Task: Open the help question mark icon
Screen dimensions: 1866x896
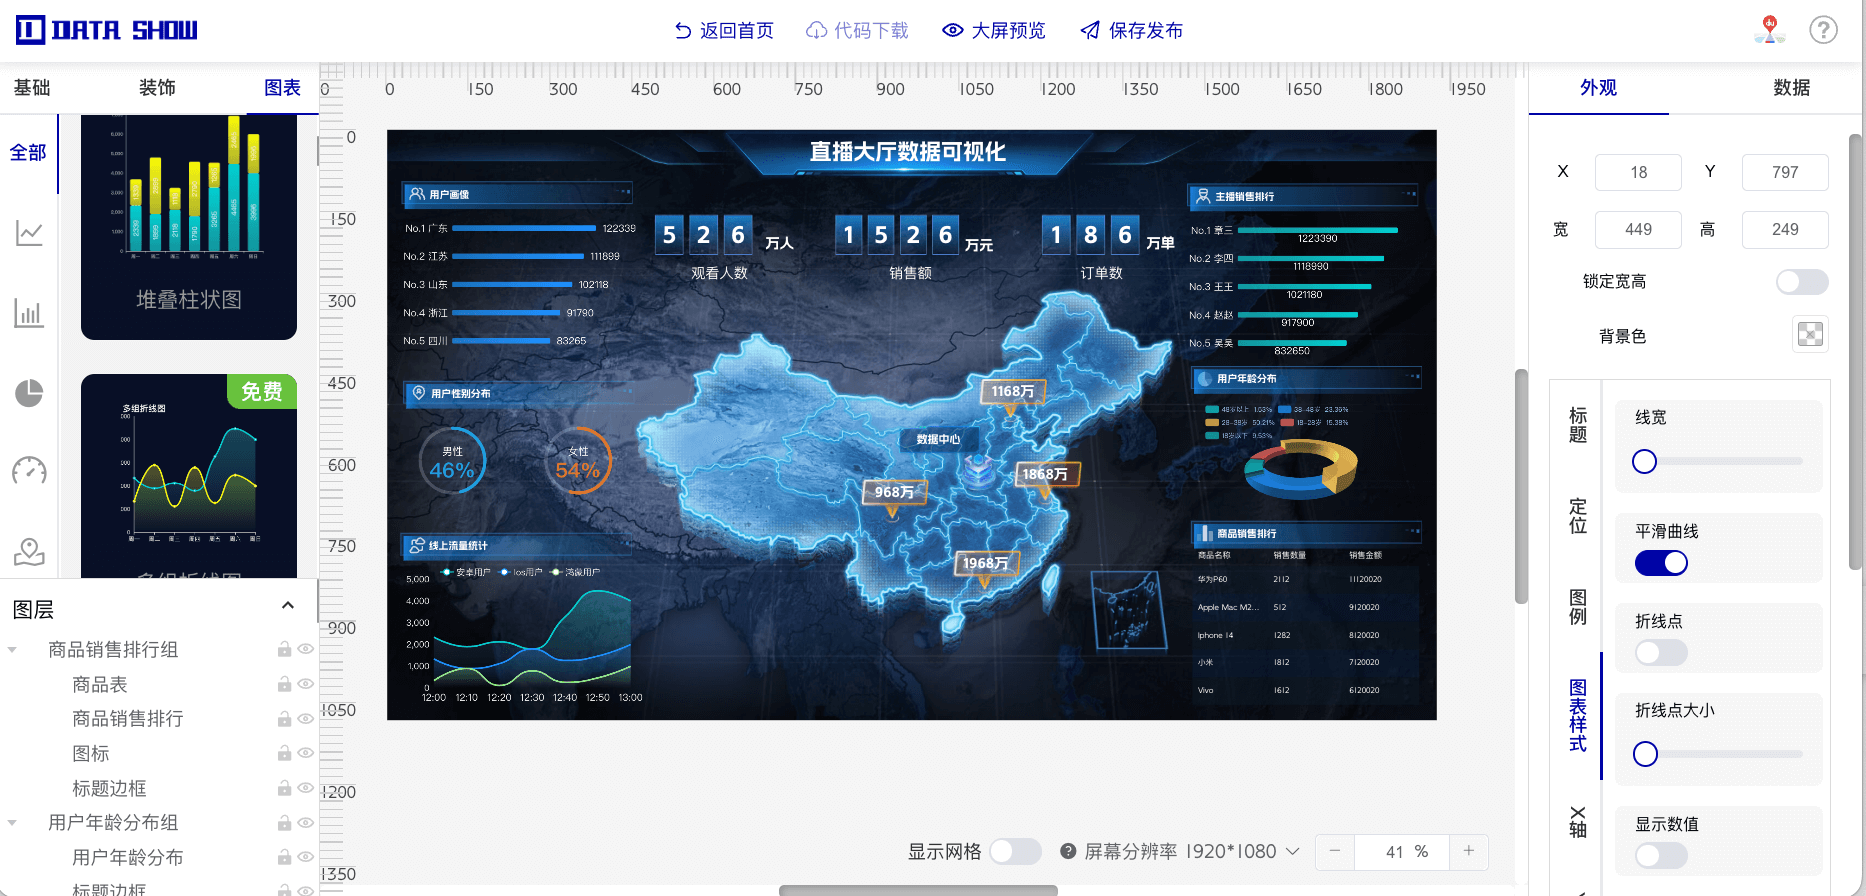Action: click(x=1823, y=30)
